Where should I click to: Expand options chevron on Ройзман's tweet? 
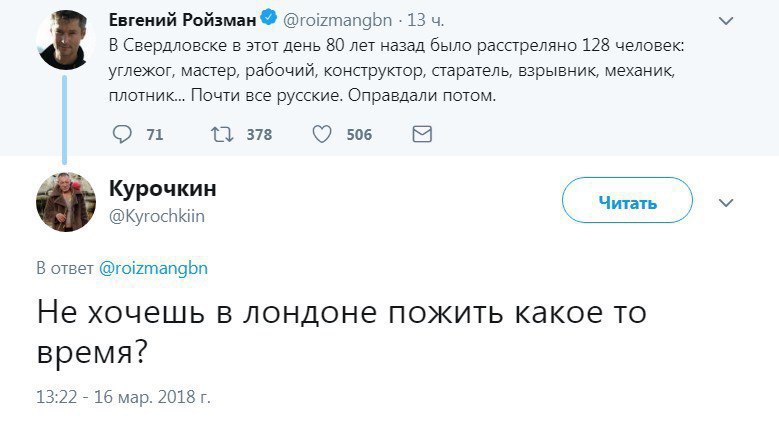pyautogui.click(x=727, y=18)
